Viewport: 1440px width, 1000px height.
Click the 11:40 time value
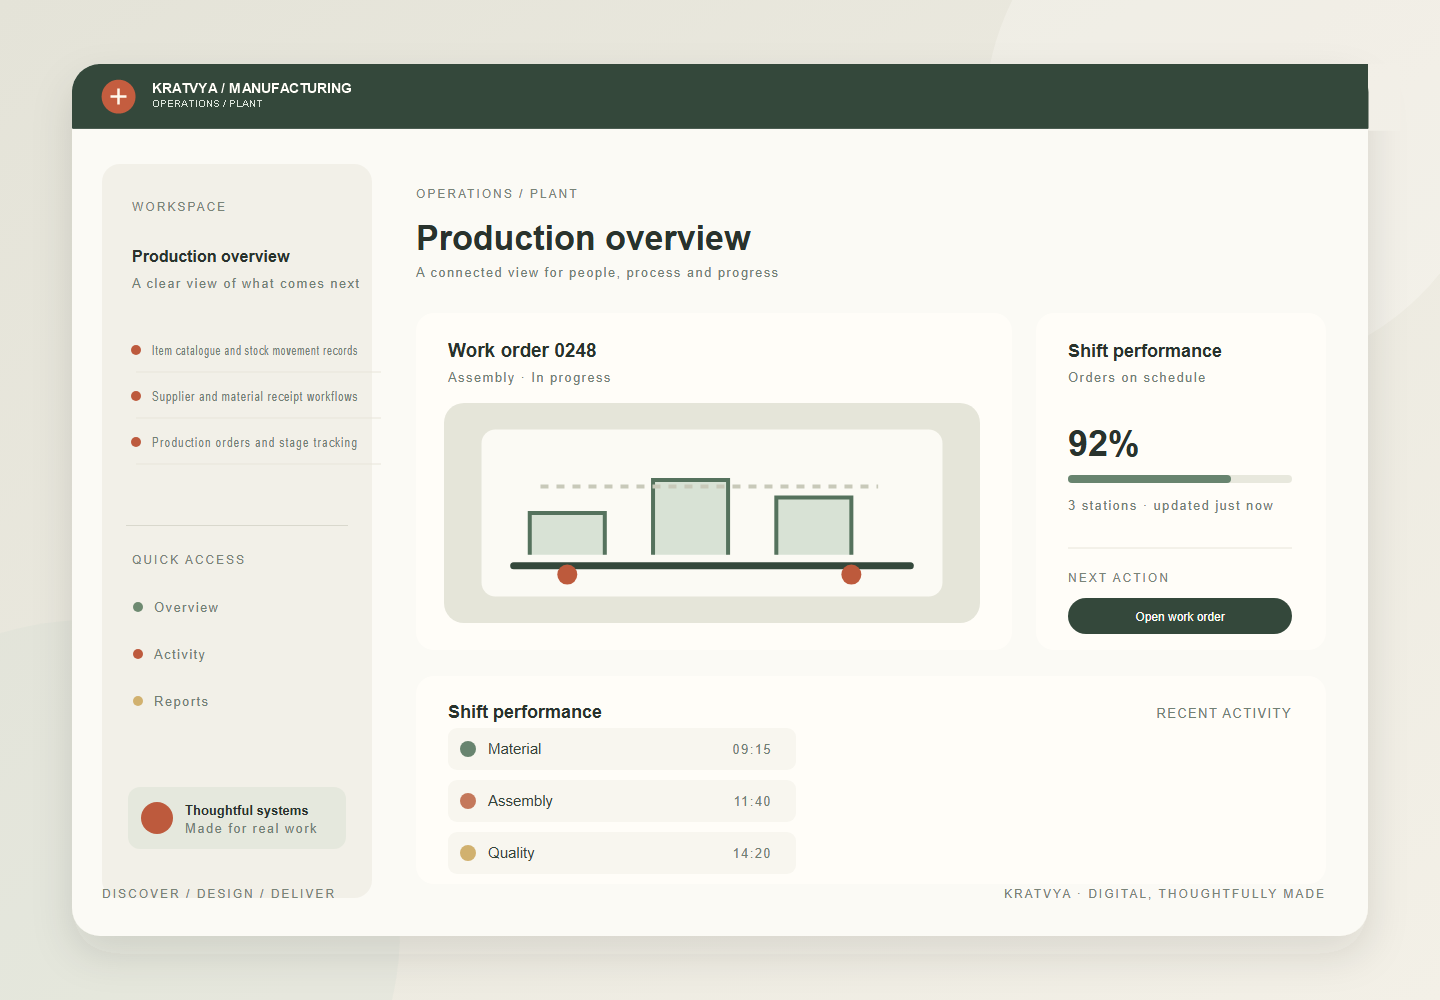[752, 801]
